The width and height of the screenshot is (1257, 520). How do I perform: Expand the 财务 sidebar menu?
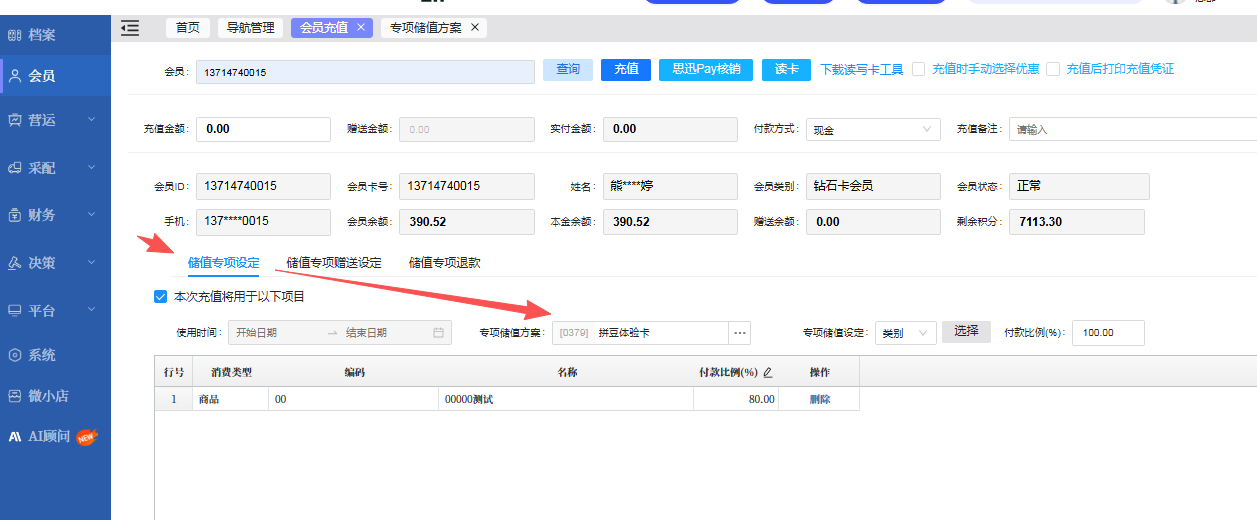[x=55, y=215]
